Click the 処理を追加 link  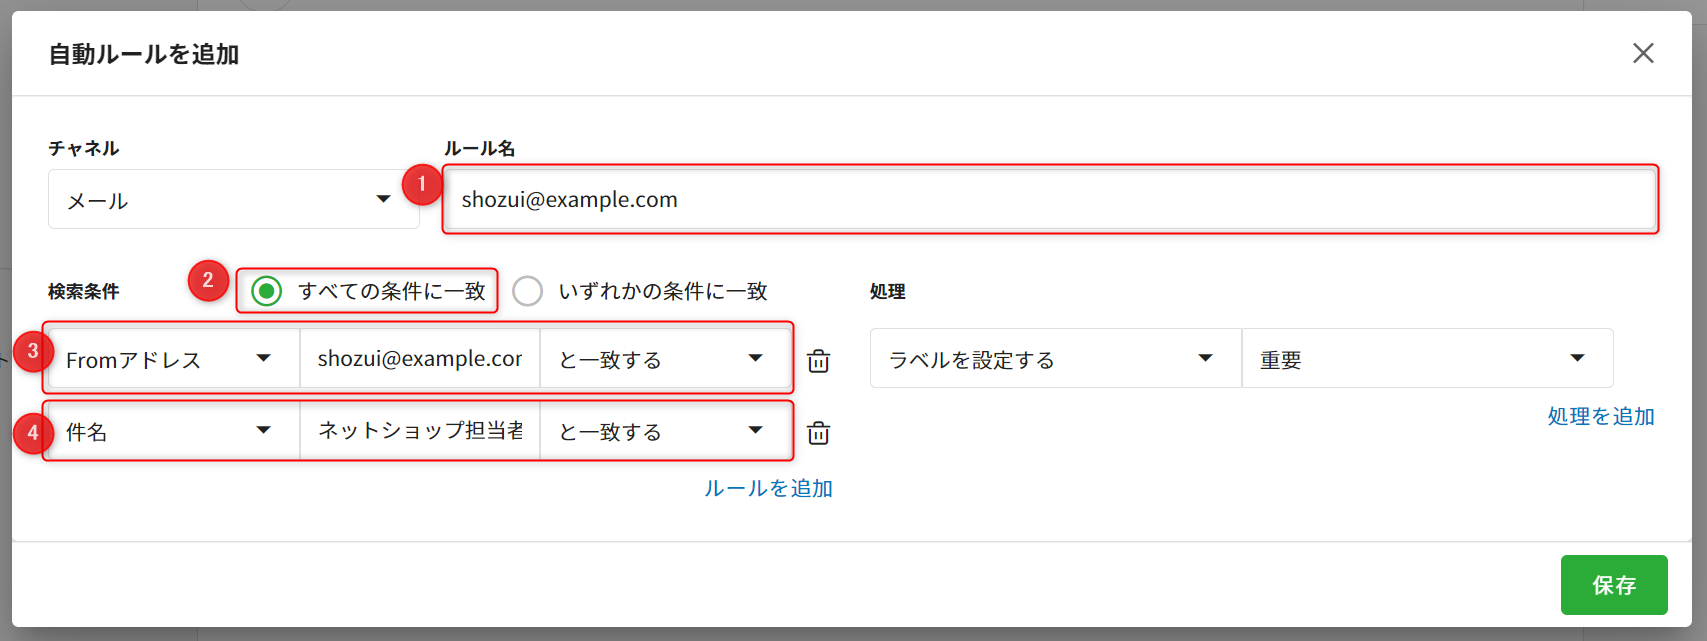(x=1600, y=416)
